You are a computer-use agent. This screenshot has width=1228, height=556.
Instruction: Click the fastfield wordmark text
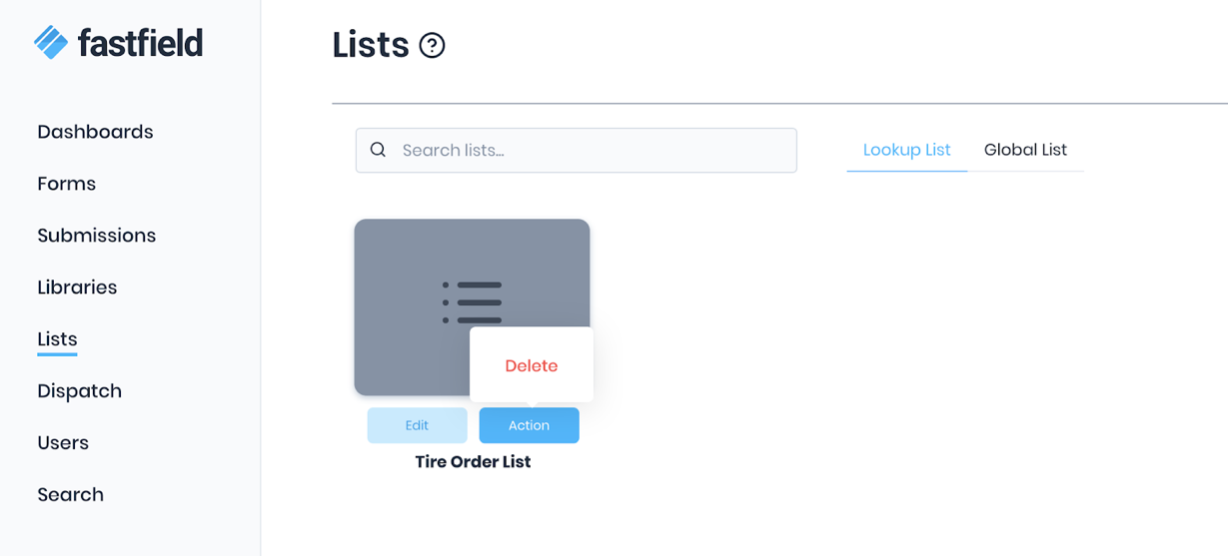(x=140, y=42)
